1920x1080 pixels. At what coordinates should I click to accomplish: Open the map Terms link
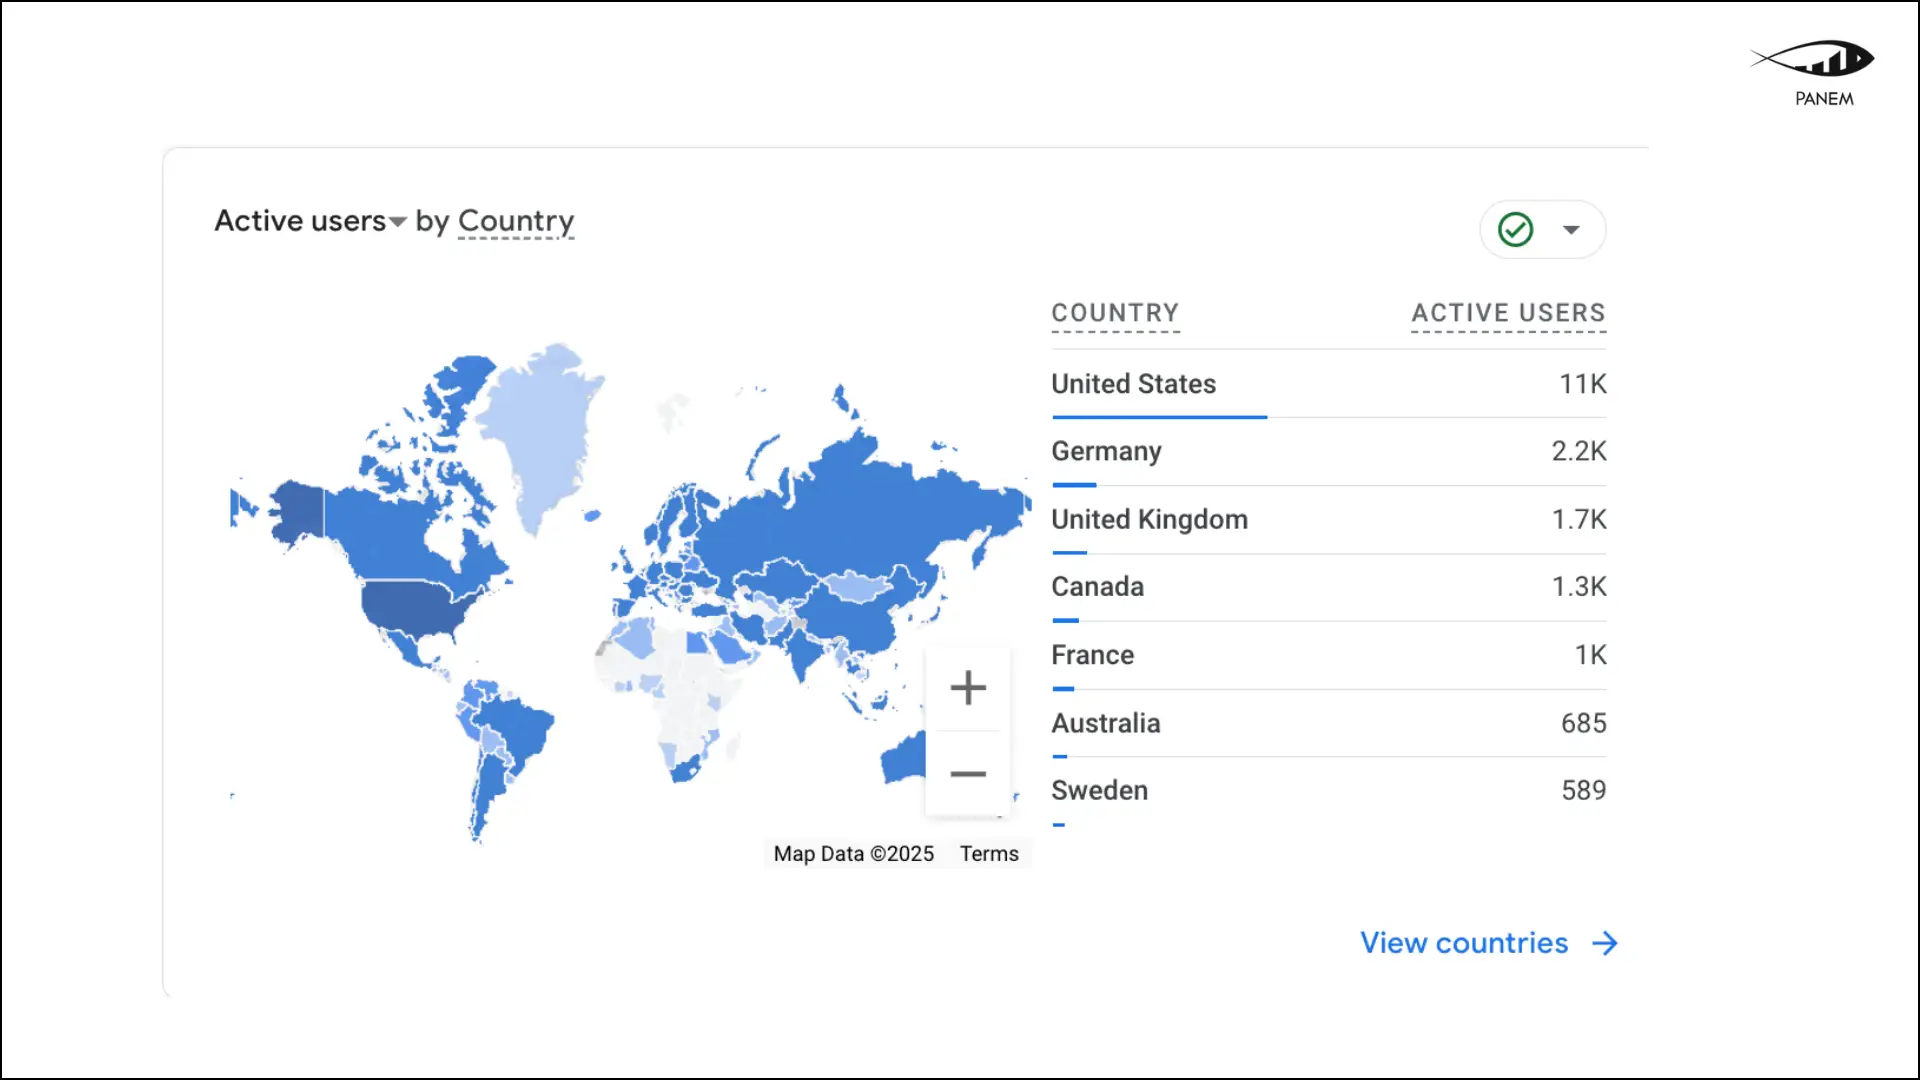(x=988, y=854)
